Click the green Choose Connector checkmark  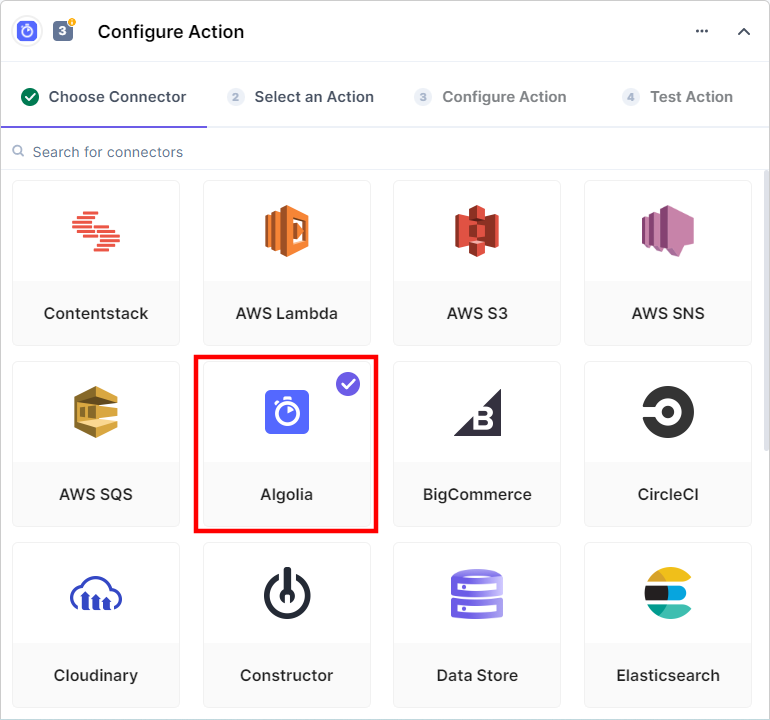[30, 97]
